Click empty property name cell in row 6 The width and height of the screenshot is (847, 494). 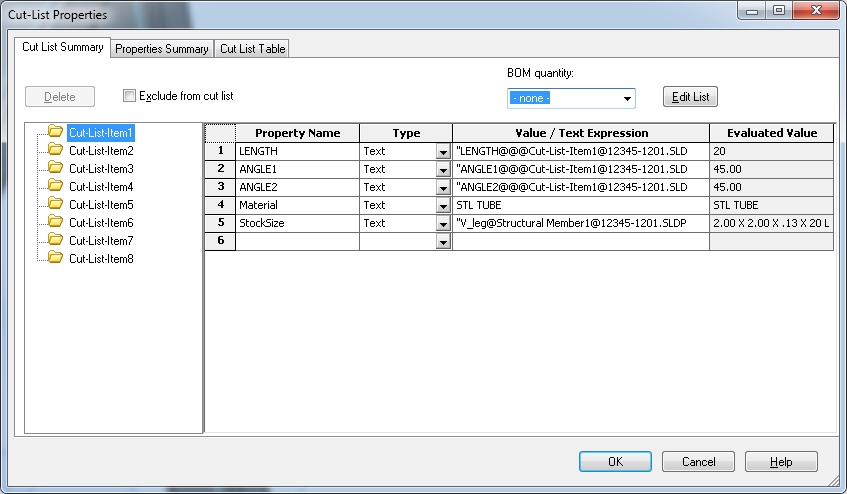pos(297,241)
